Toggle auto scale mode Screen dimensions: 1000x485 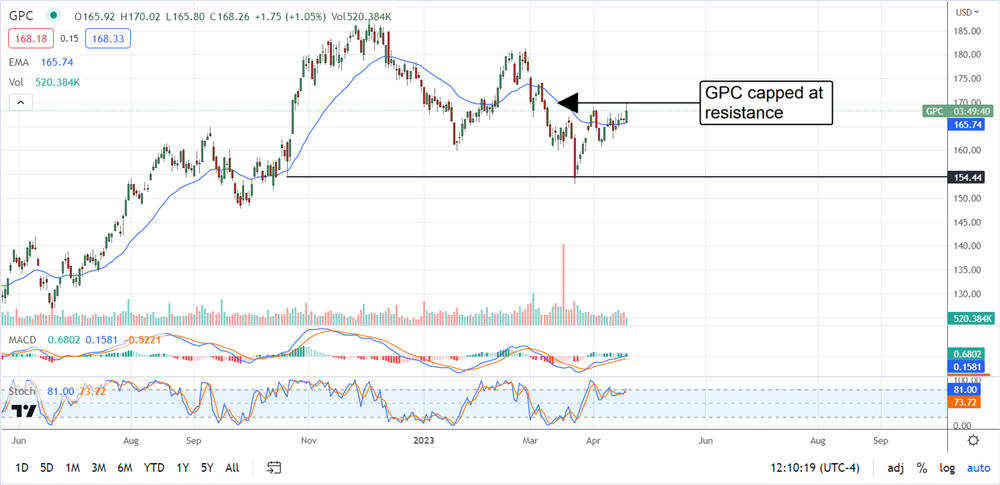pos(978,468)
